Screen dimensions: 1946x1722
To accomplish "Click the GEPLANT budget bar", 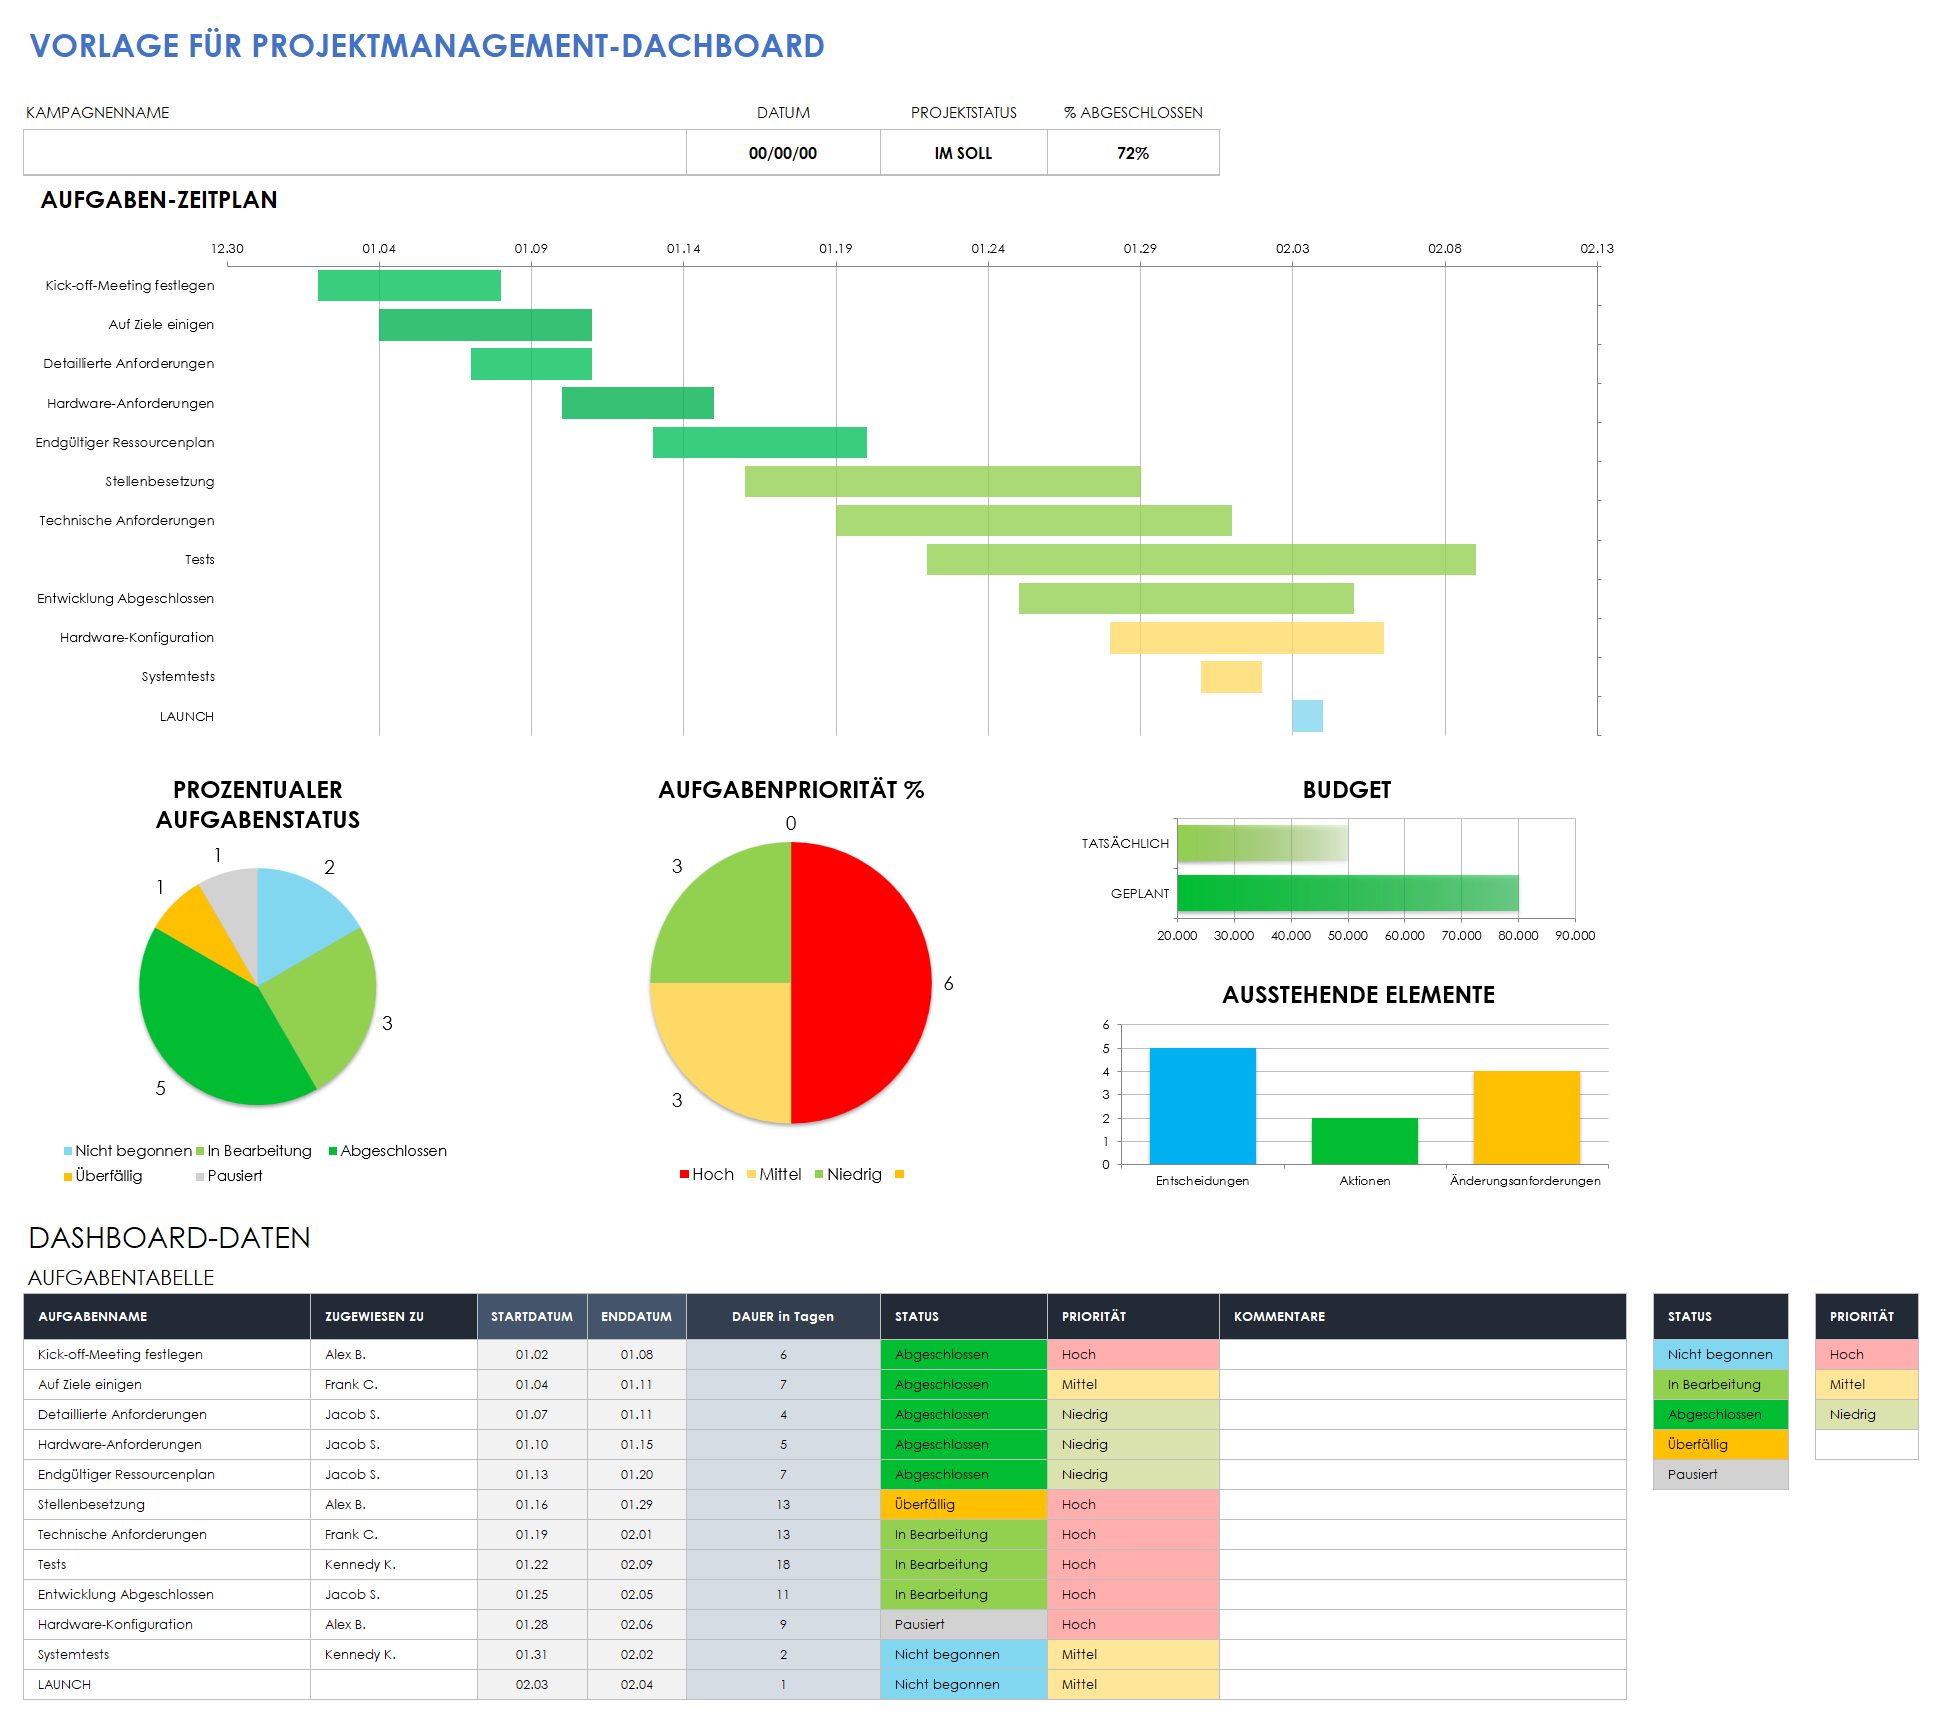I will pyautogui.click(x=1347, y=893).
